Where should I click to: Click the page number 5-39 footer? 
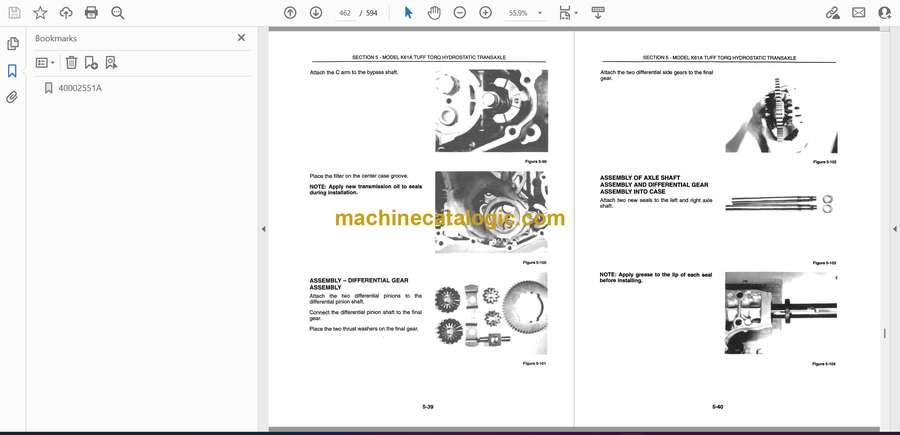[x=428, y=407]
